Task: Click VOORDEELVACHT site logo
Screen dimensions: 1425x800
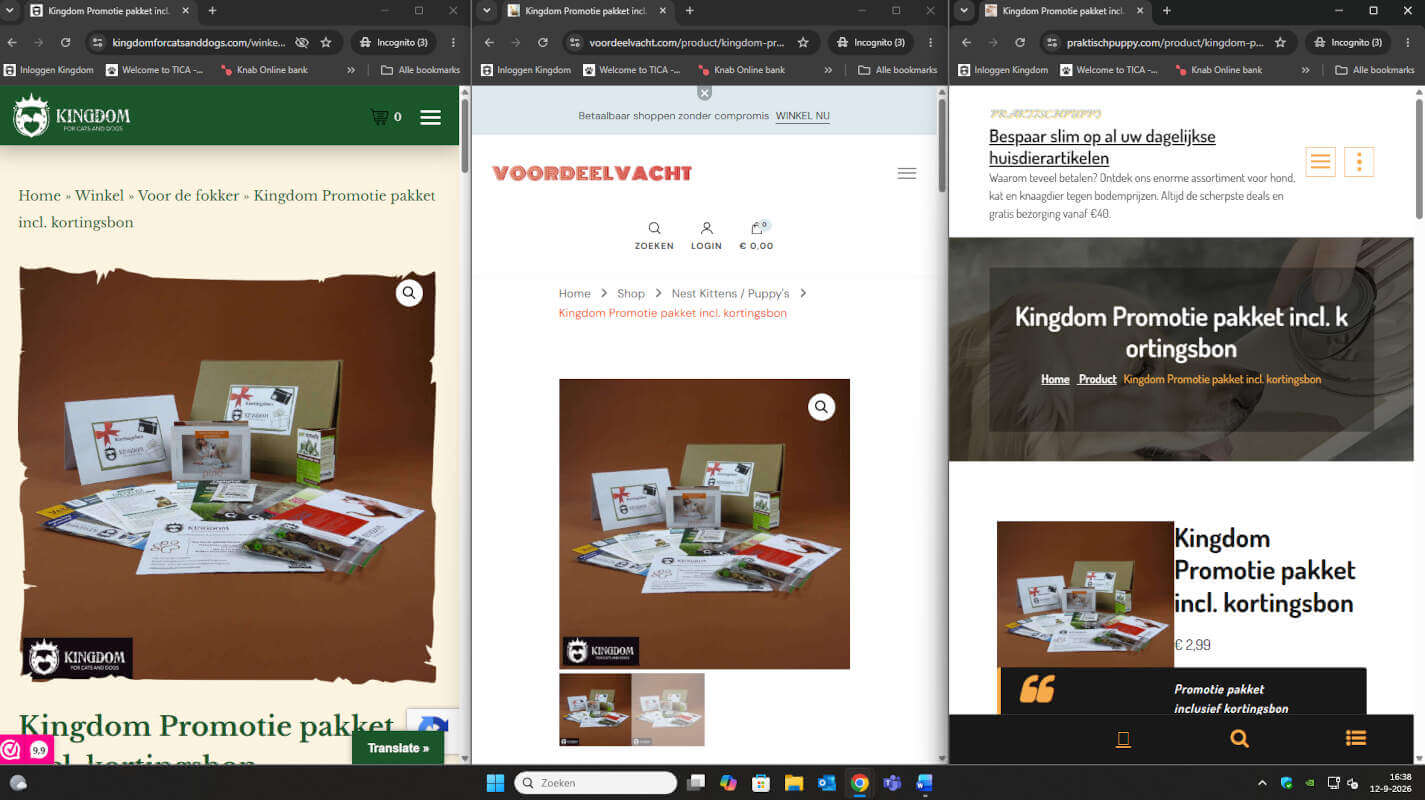Action: [592, 173]
